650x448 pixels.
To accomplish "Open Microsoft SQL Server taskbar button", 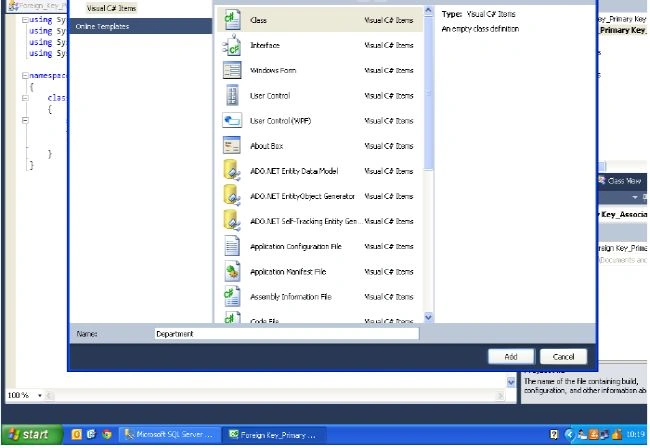I will click(x=170, y=434).
